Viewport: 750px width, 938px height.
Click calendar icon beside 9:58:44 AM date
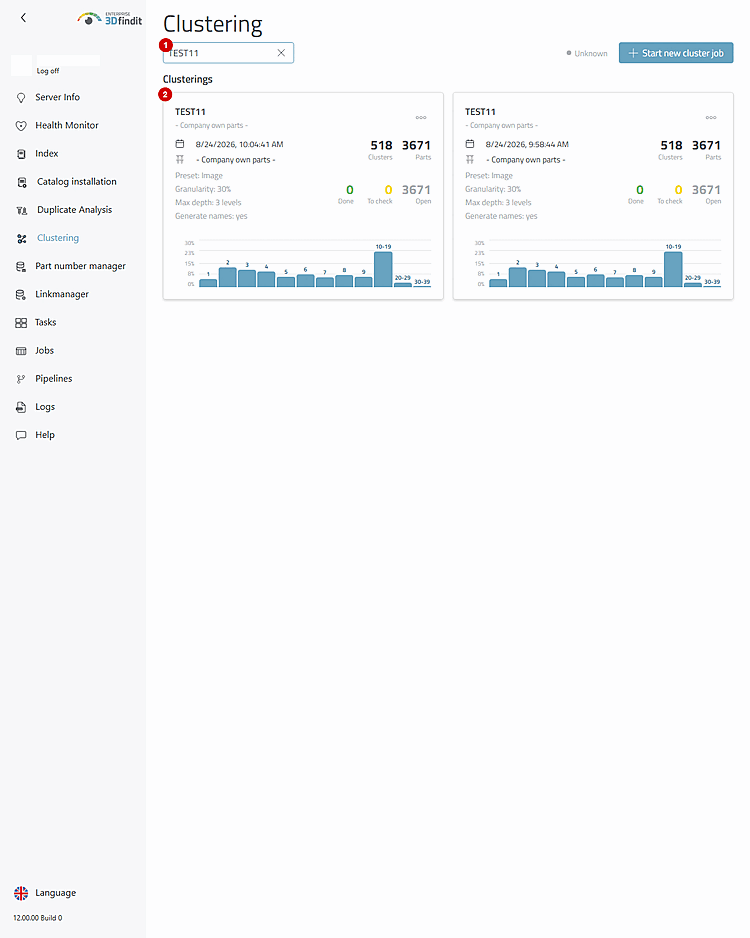469,144
